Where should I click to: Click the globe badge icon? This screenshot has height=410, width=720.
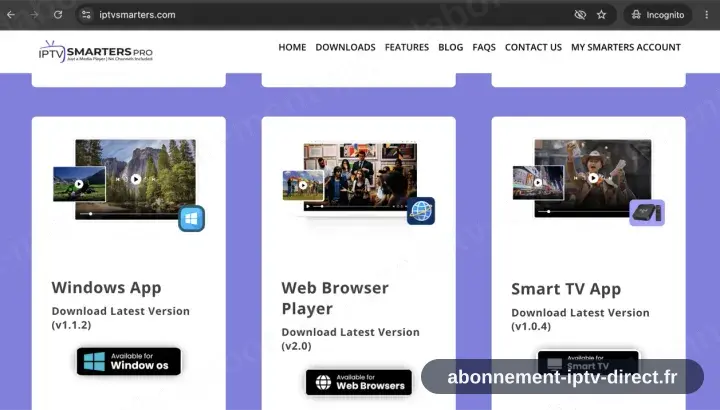coord(421,211)
